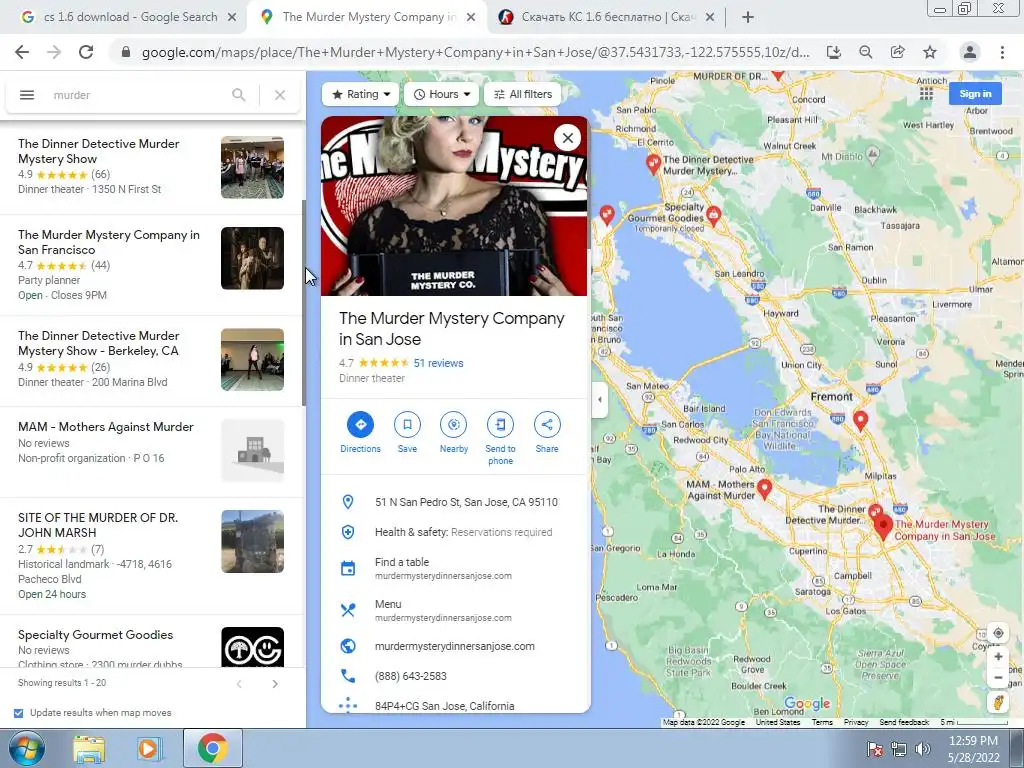This screenshot has width=1024, height=768.
Task: Click the Mothers Against Murder map pin
Action: [765, 488]
